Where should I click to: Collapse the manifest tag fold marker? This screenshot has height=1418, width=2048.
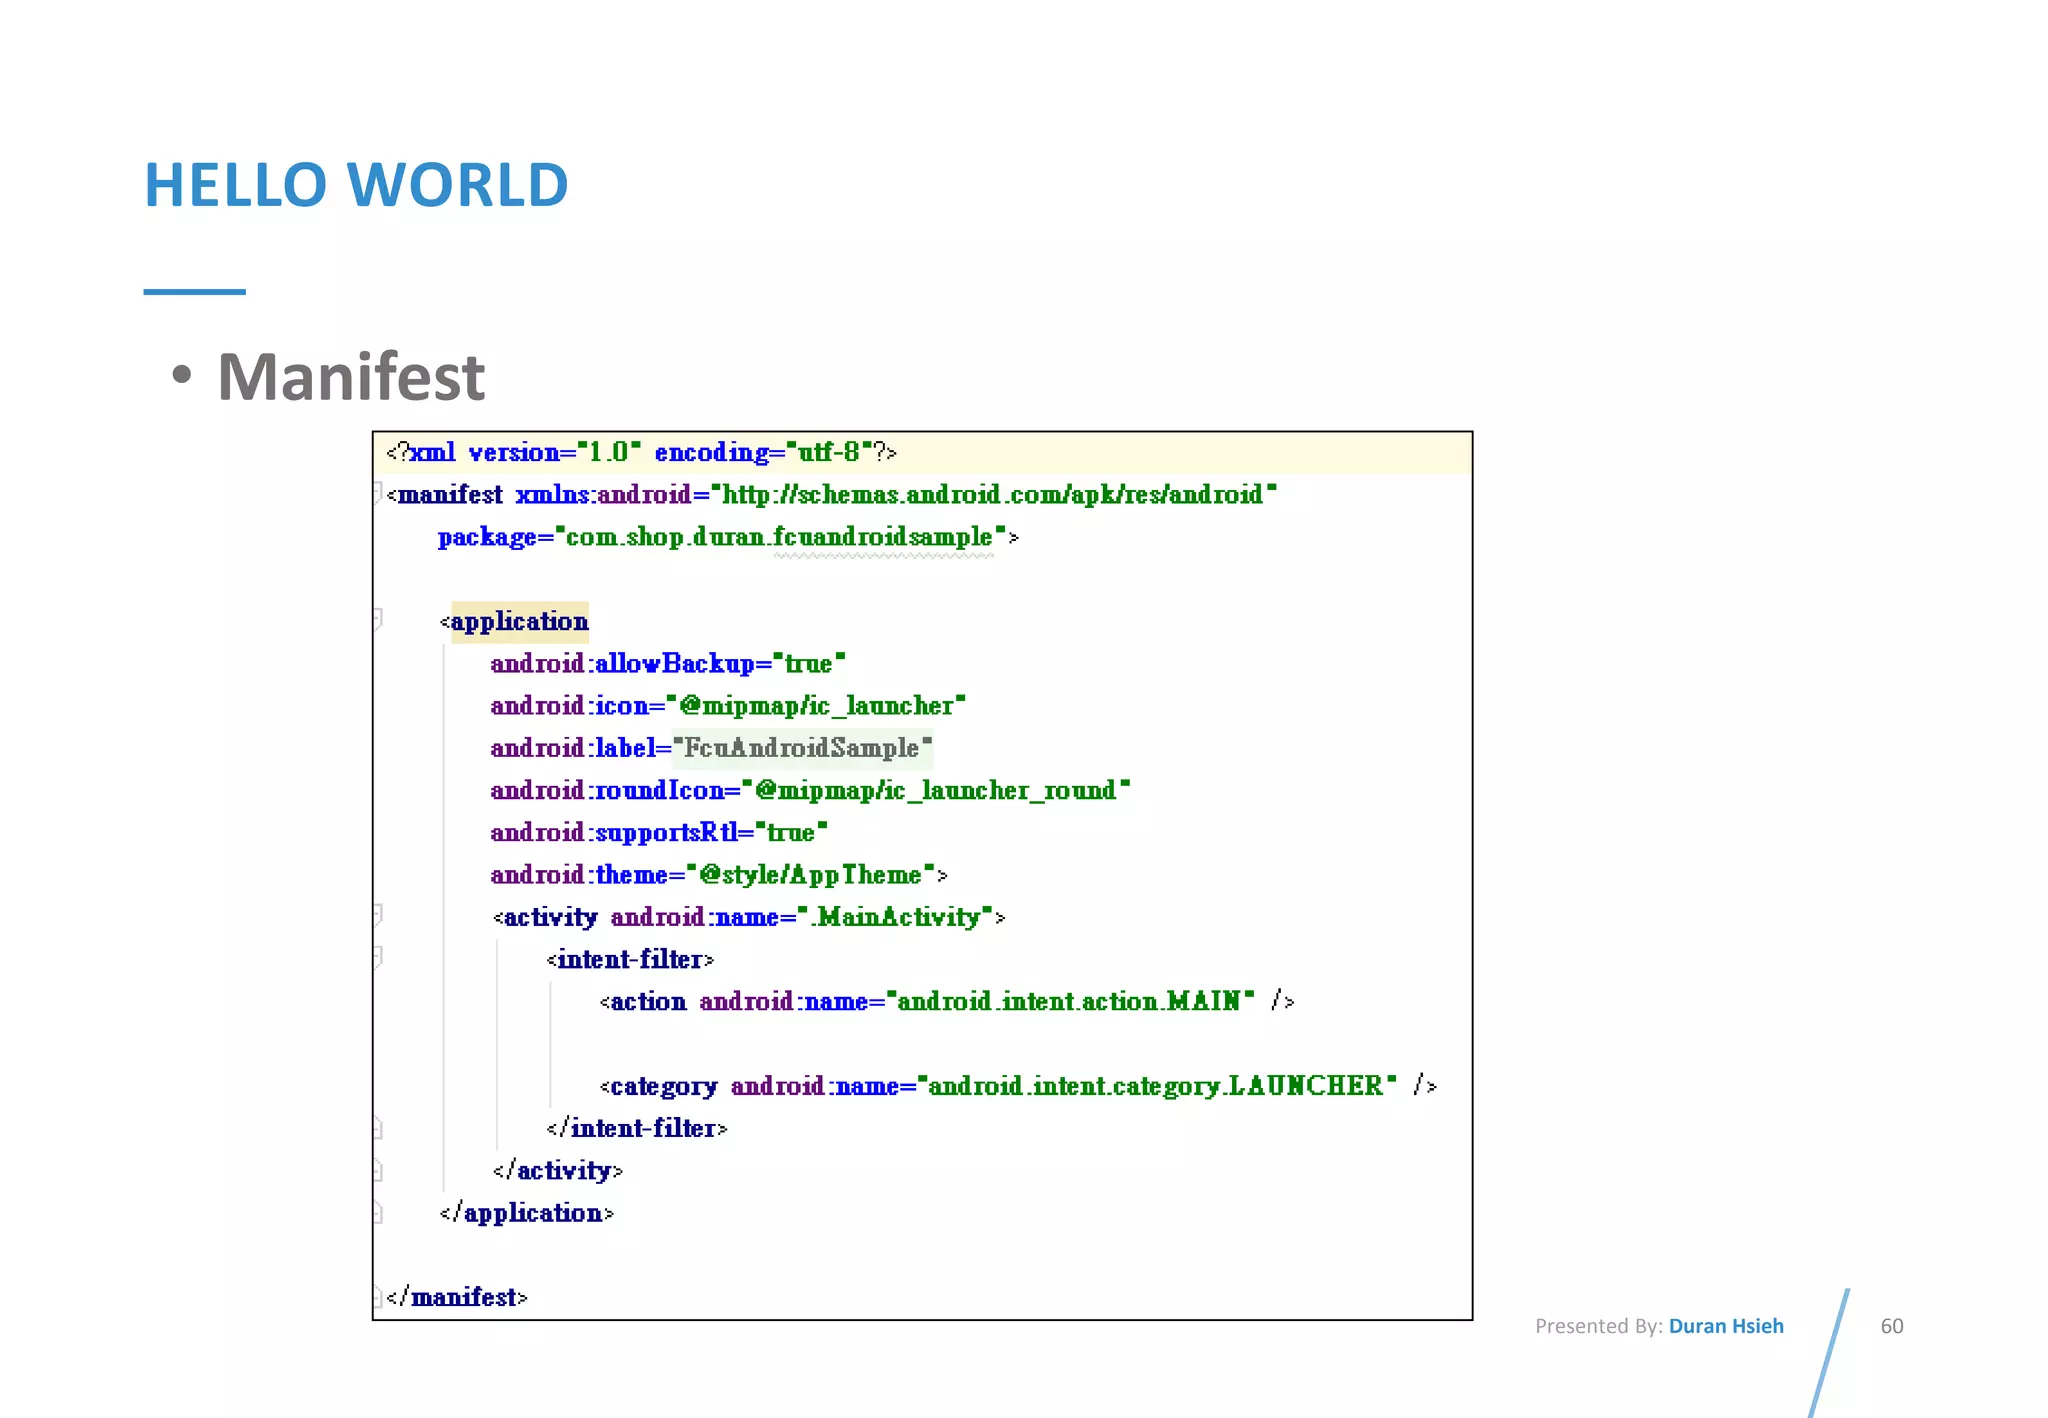378,492
